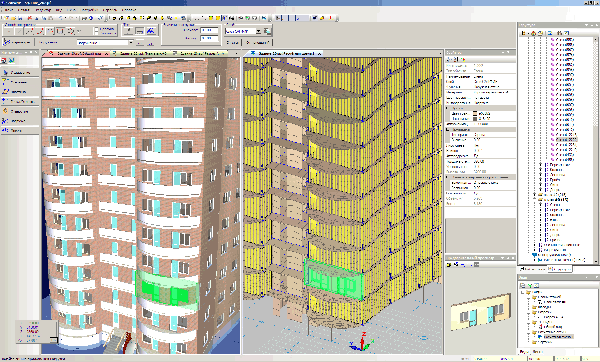Click the red-and-white icon atop the left tool panel
Viewport: 600px width, 362px height.
(x=4, y=60)
